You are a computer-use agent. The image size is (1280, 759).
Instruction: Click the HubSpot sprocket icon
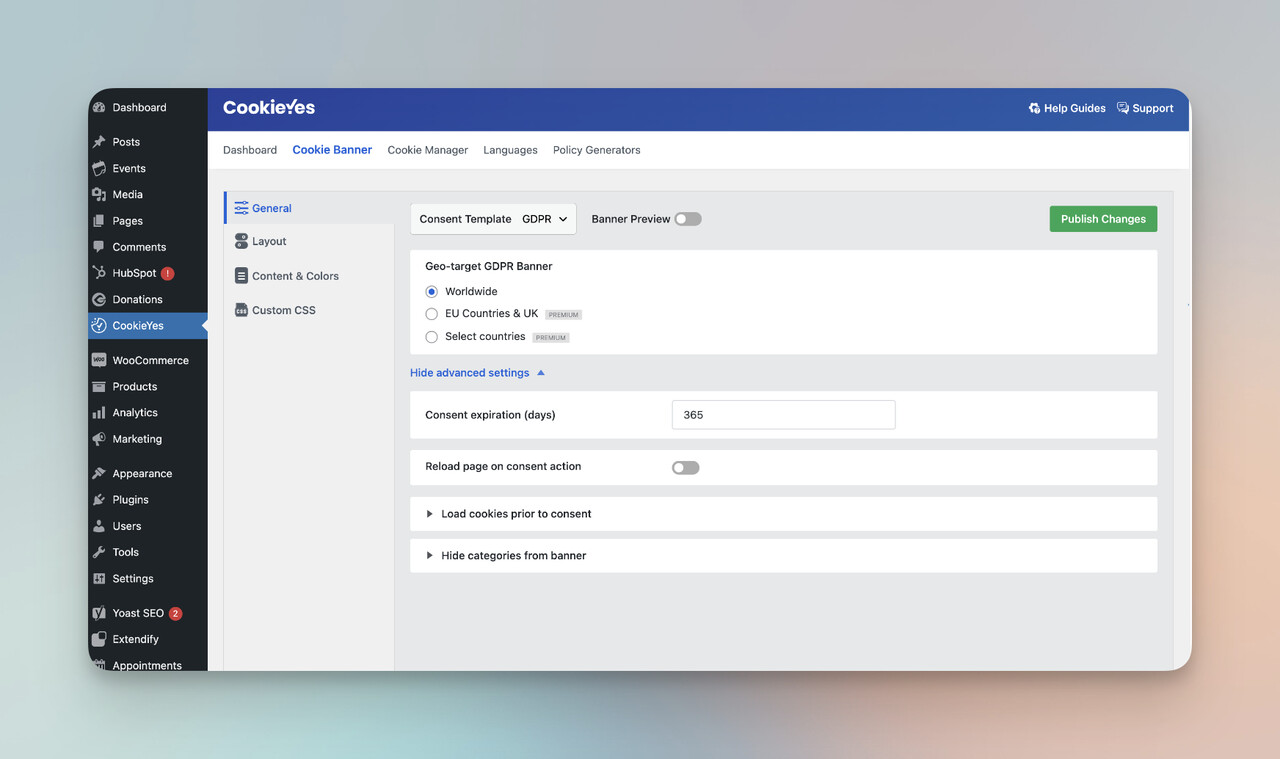coord(99,273)
